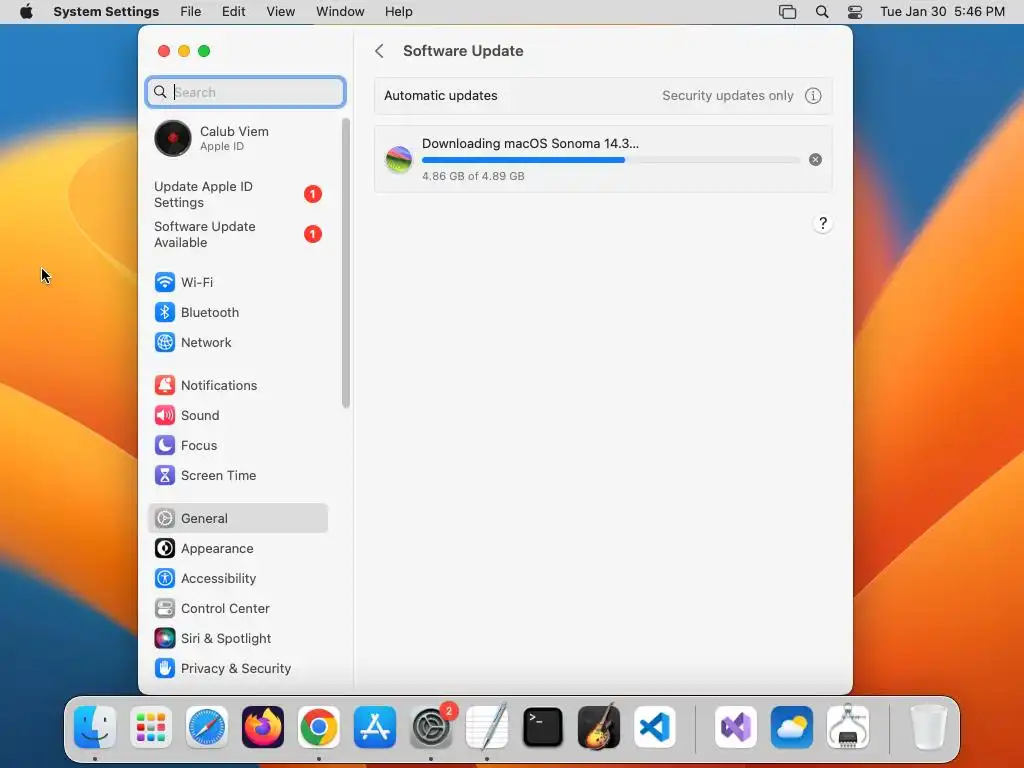The width and height of the screenshot is (1024, 768).
Task: Select Network in the sidebar
Action: tap(238, 342)
